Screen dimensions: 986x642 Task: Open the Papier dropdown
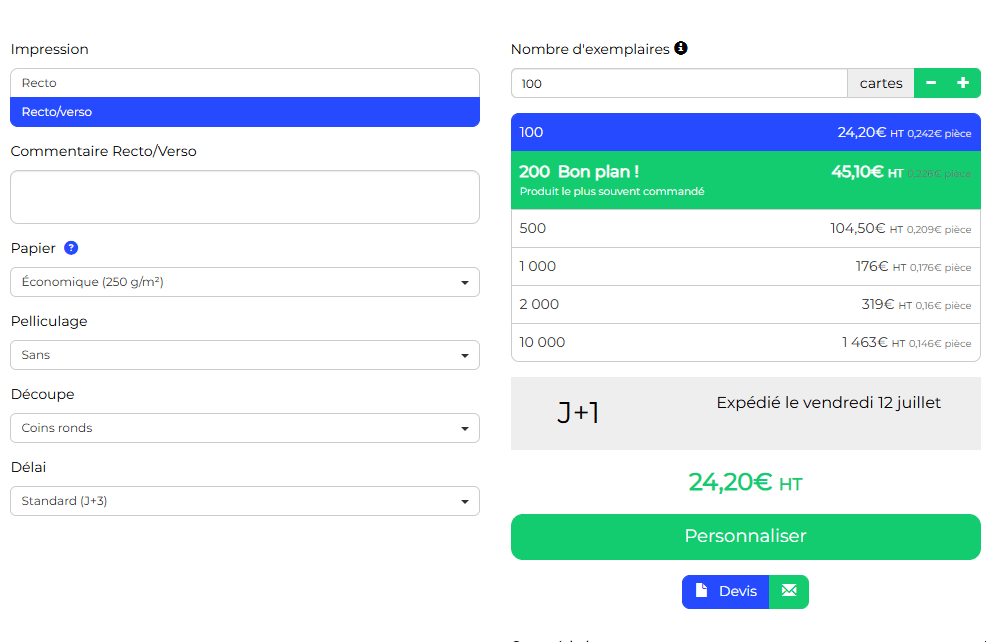(x=245, y=282)
